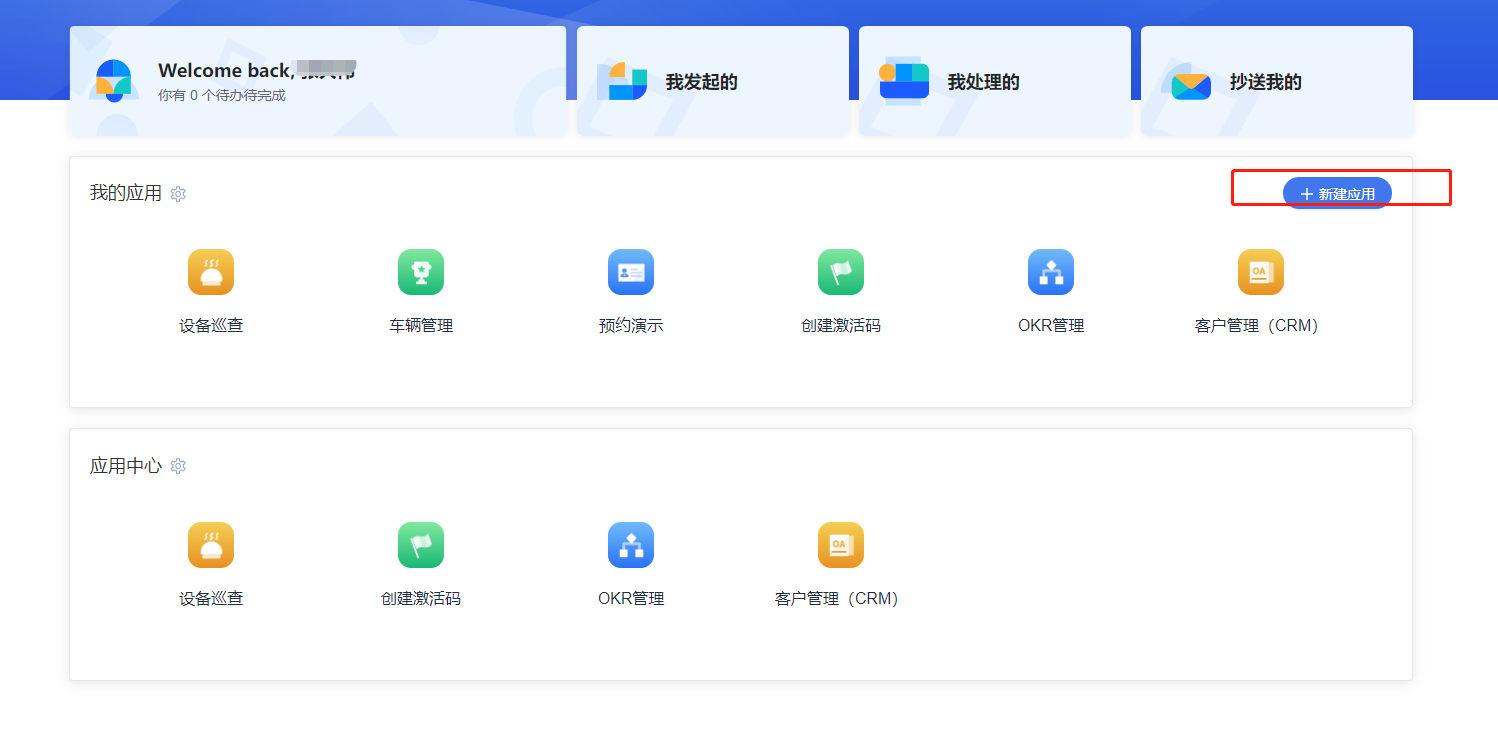Open the 车辆管理 app icon

pyautogui.click(x=421, y=272)
